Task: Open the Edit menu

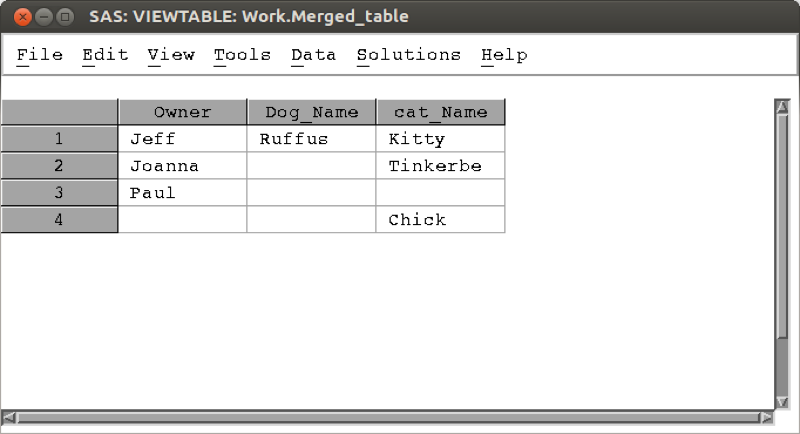Action: (x=105, y=55)
